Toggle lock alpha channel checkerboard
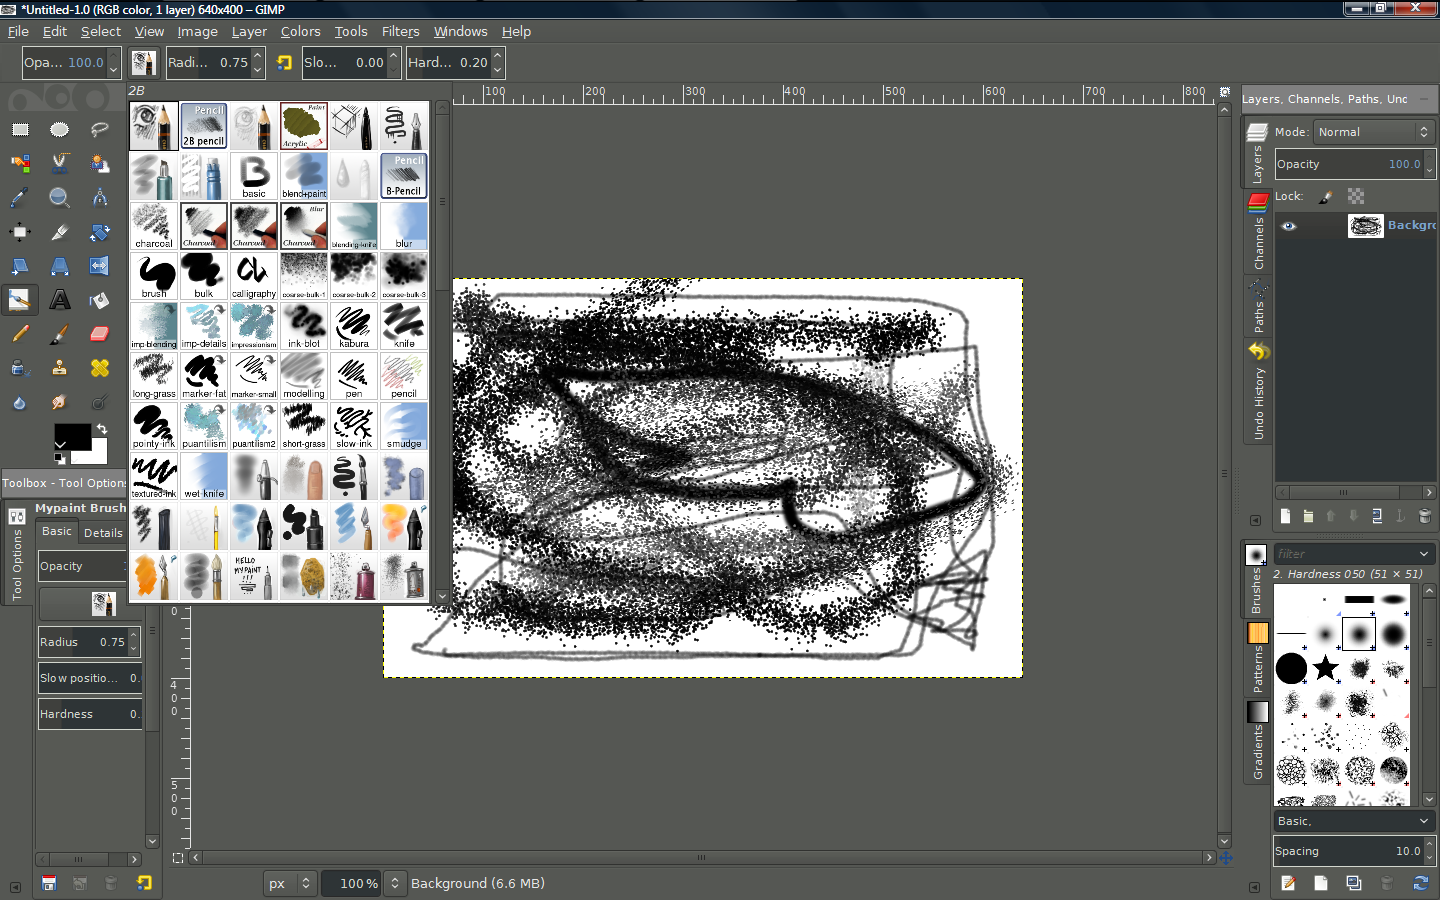The image size is (1440, 900). click(1356, 197)
